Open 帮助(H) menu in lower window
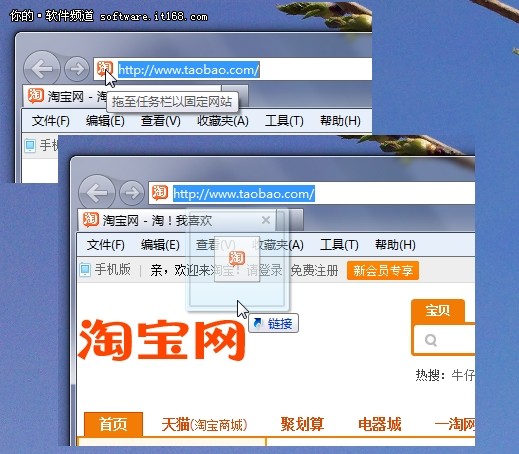This screenshot has width=519, height=454. [x=395, y=245]
